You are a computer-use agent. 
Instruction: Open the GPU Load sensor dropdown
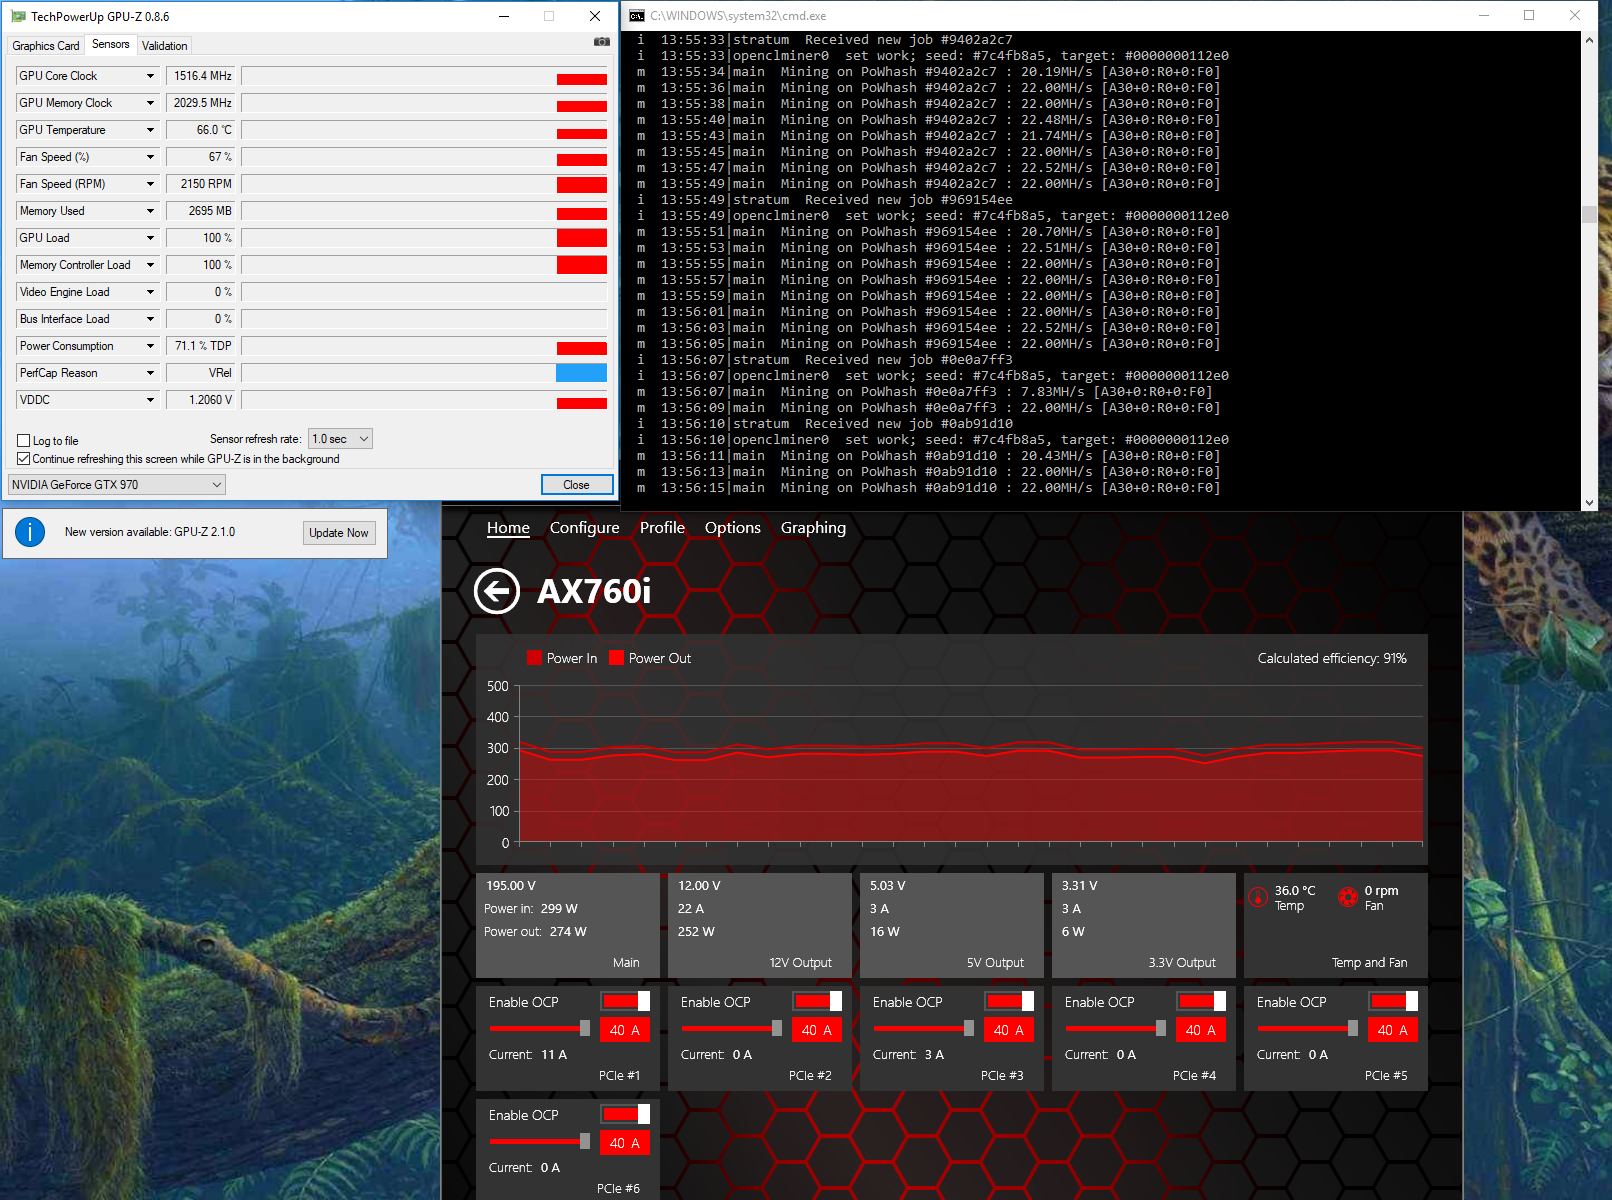click(x=151, y=238)
